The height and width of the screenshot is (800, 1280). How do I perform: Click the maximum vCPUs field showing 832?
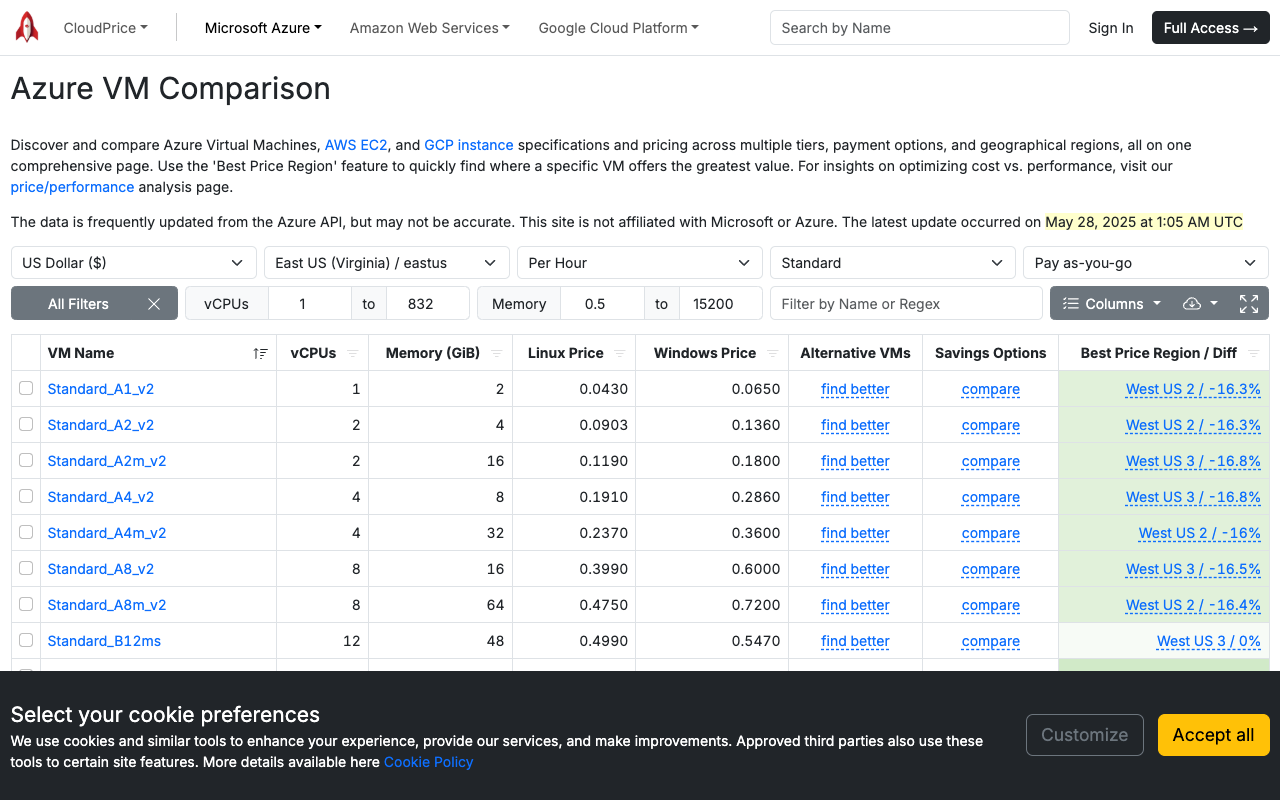(428, 304)
